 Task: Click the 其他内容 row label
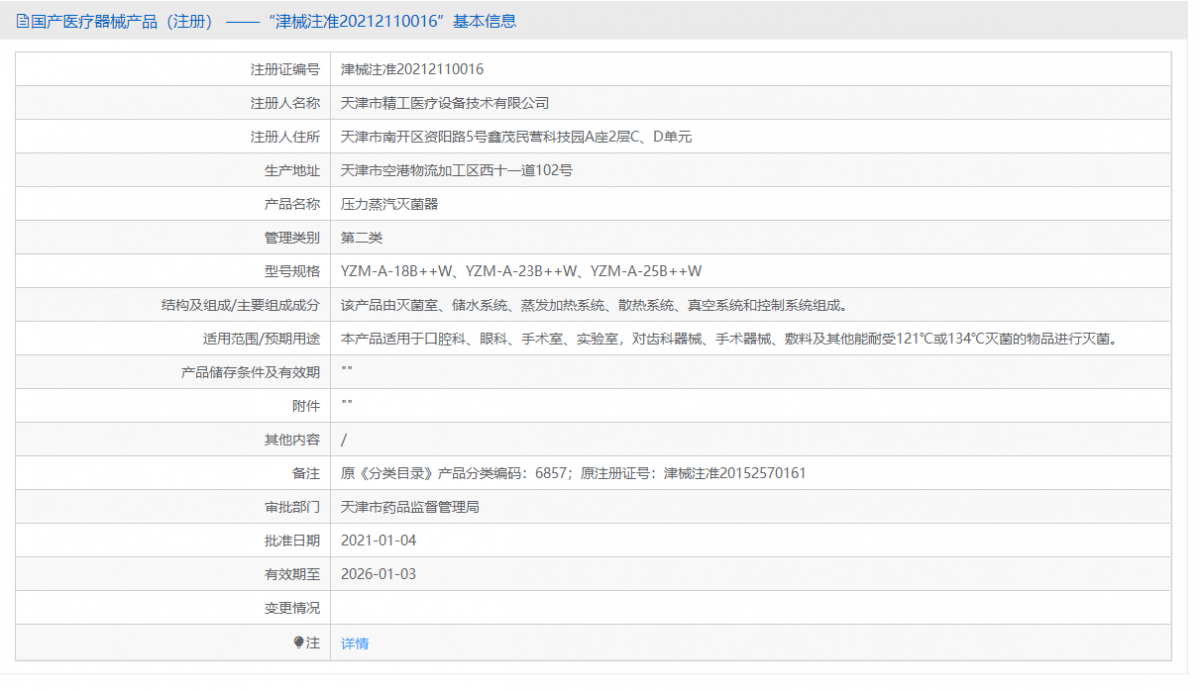292,440
